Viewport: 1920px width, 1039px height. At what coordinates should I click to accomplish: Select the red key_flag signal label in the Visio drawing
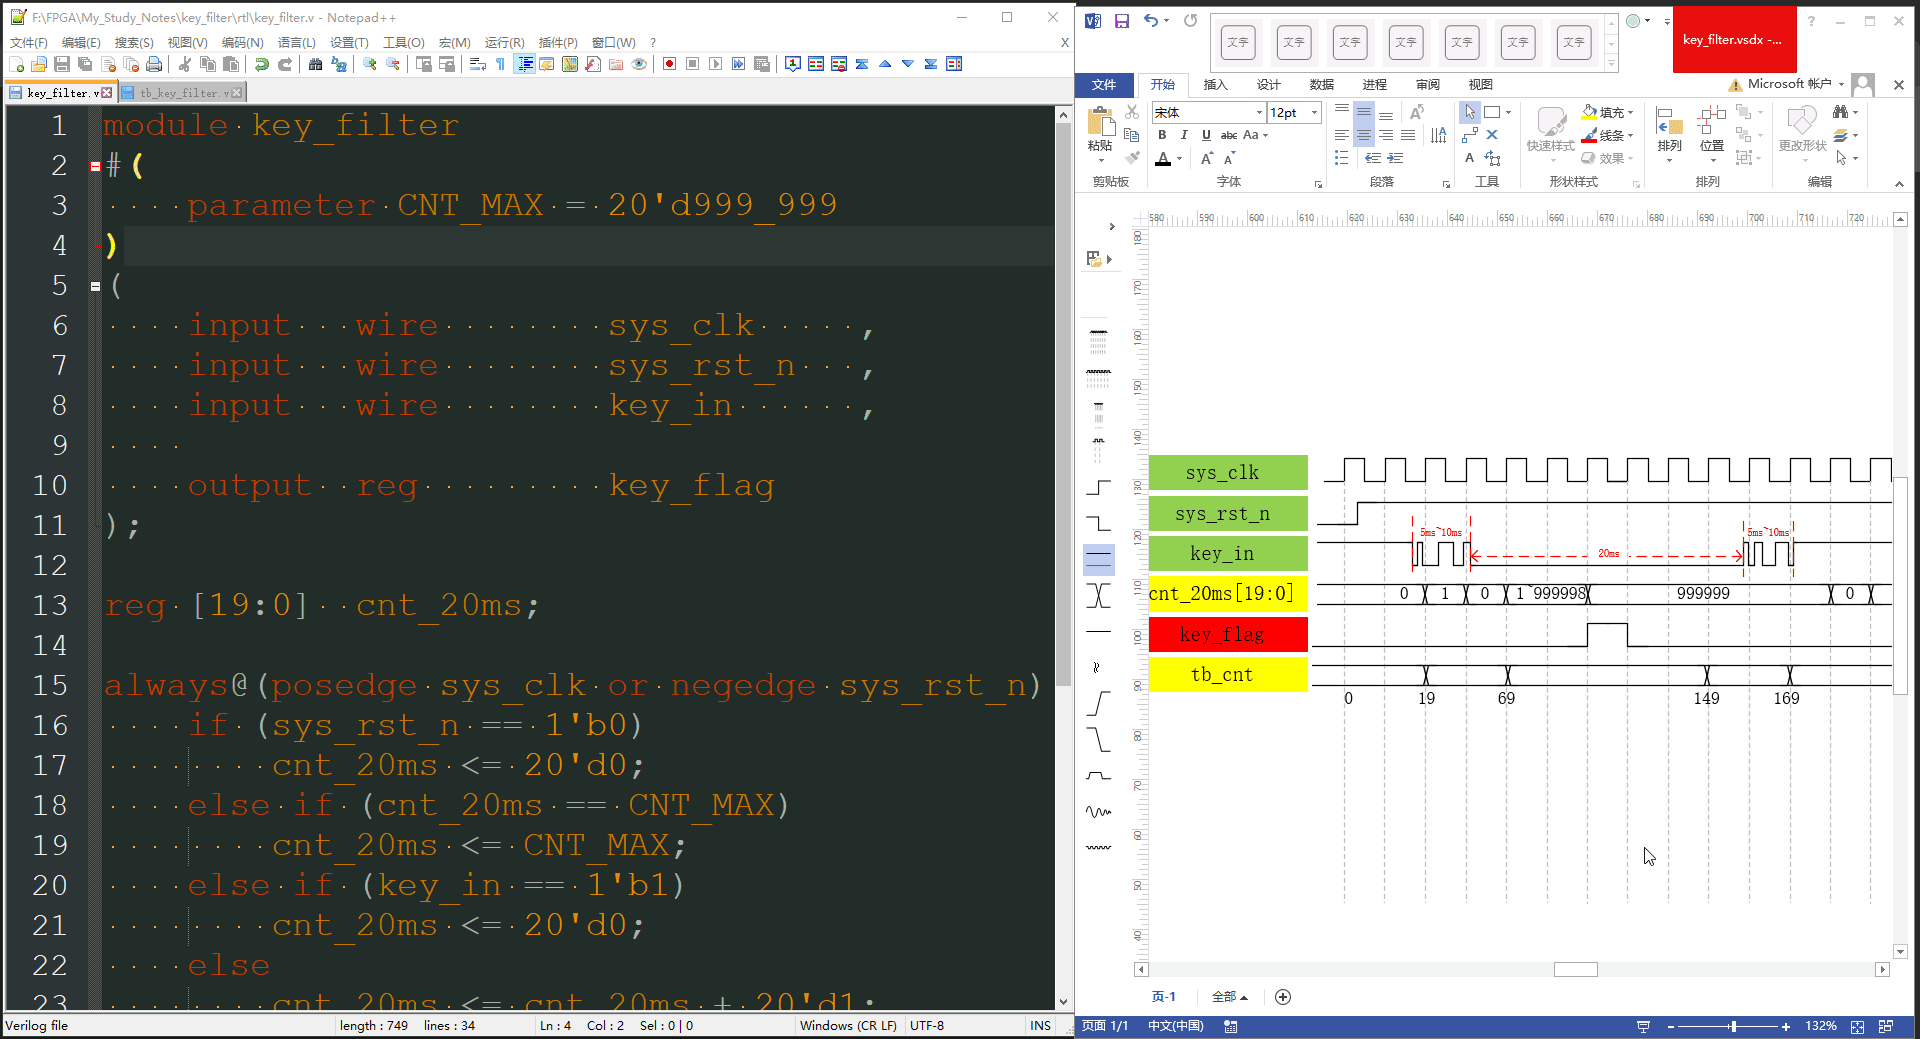pos(1228,634)
